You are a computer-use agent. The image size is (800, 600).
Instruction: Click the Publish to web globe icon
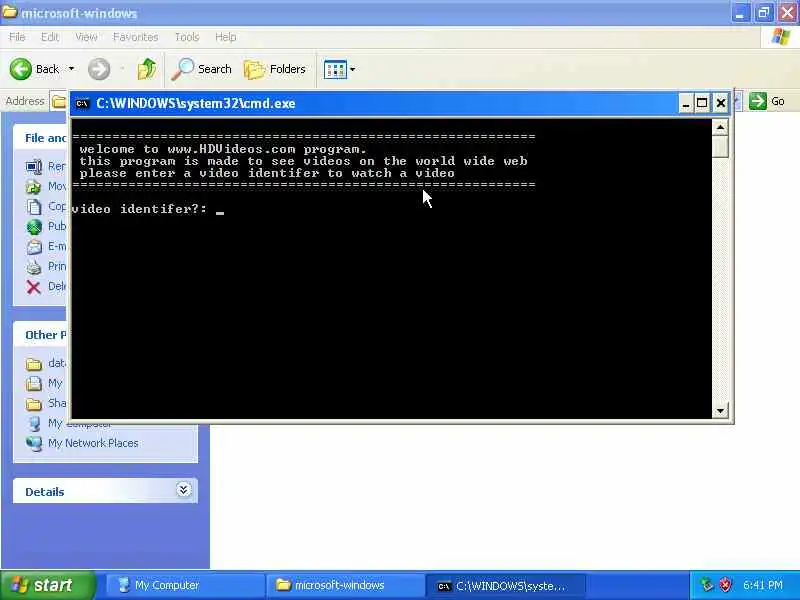click(x=34, y=227)
